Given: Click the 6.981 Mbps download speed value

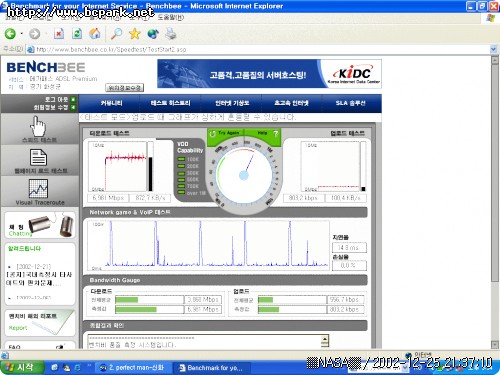Looking at the screenshot, I should [108, 198].
